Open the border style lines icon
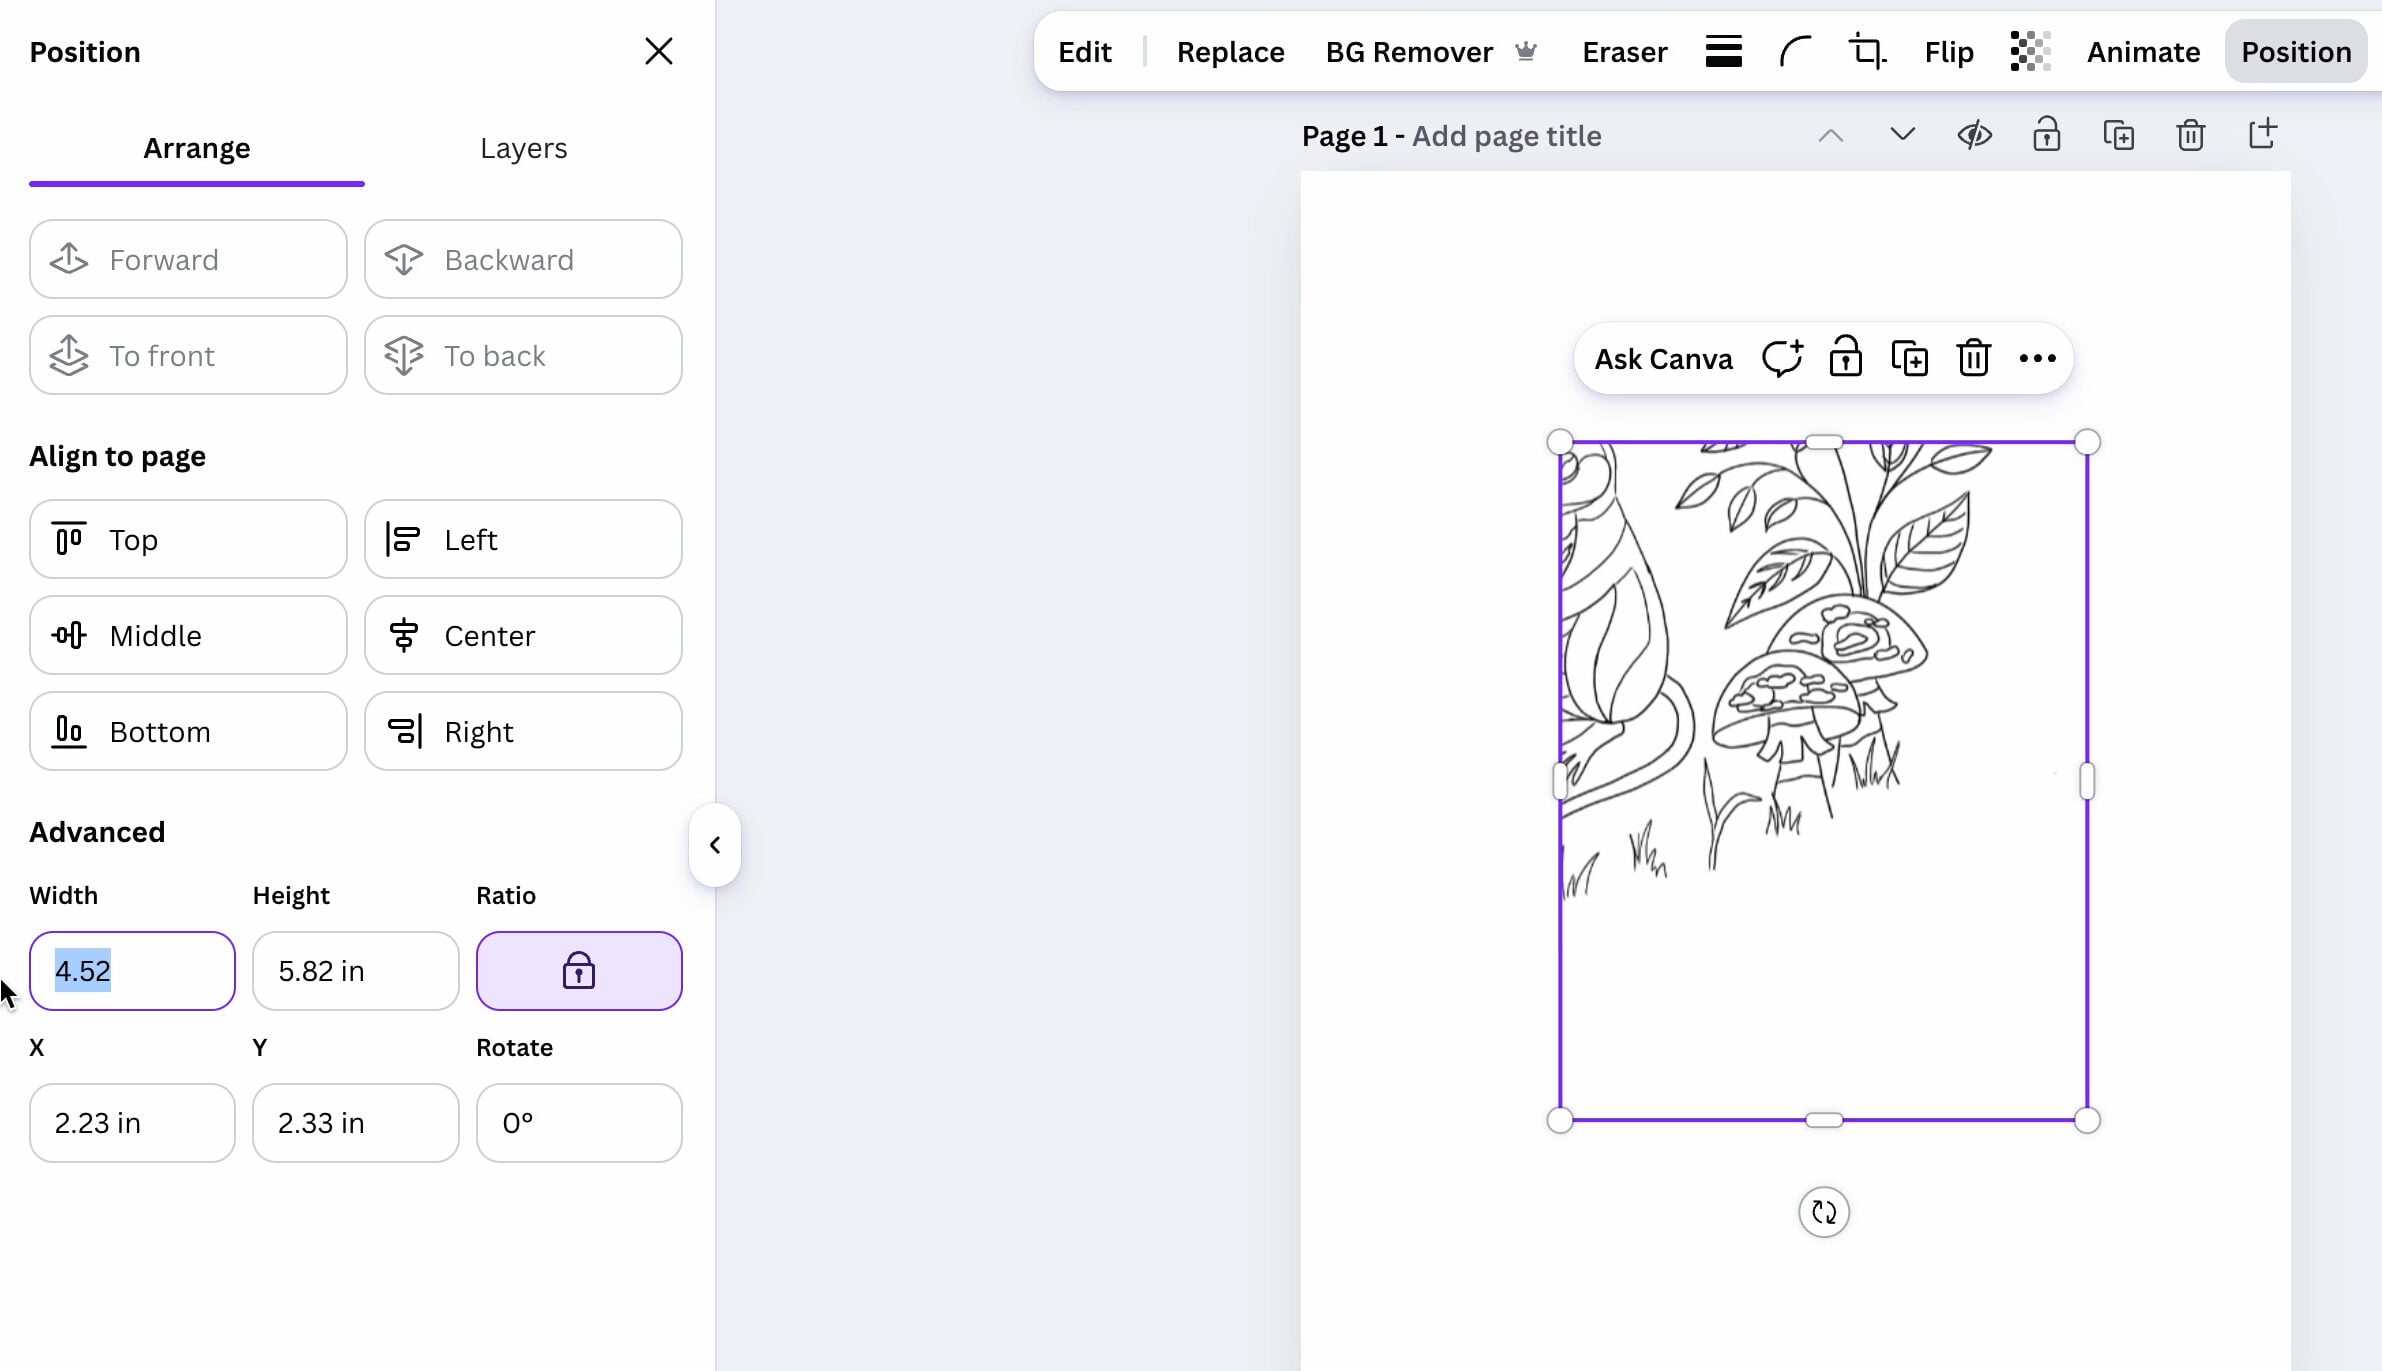This screenshot has width=2382, height=1371. tap(1723, 52)
